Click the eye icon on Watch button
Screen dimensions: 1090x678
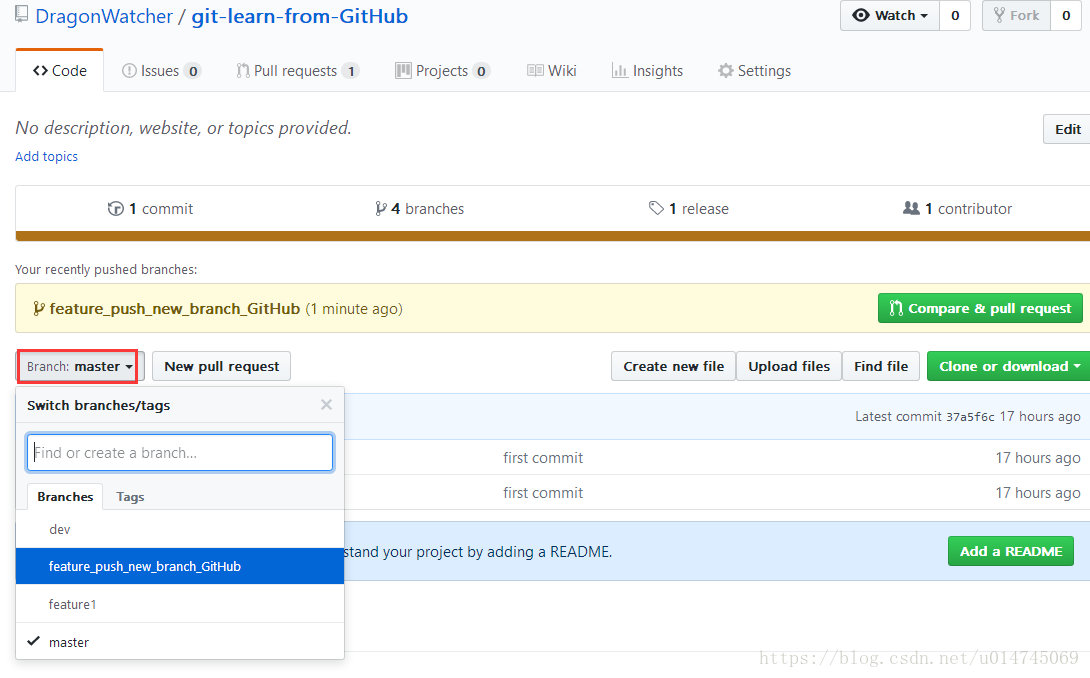pos(861,15)
